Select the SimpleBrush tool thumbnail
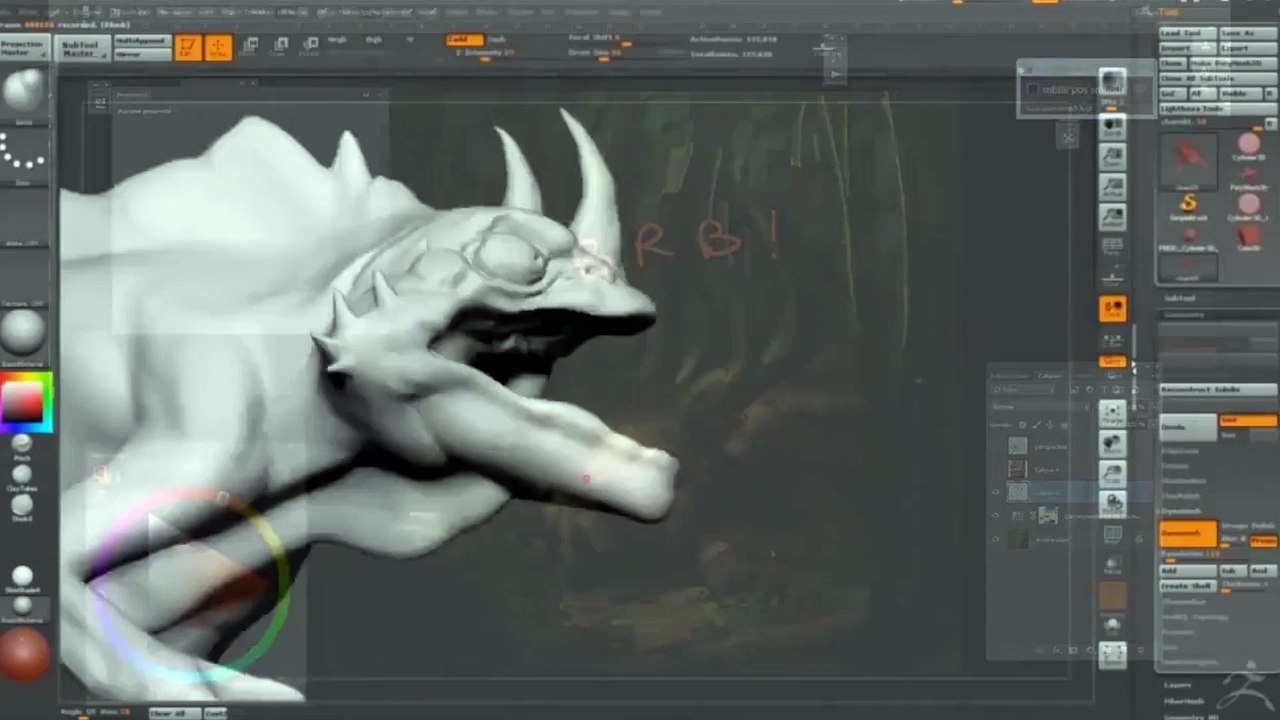The image size is (1280, 720). [1187, 206]
